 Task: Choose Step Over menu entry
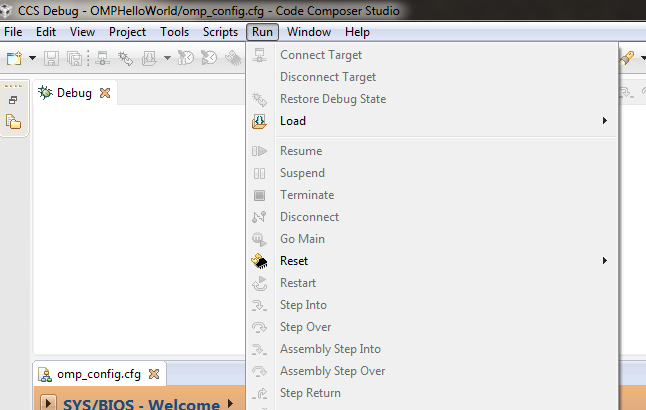(432, 327)
